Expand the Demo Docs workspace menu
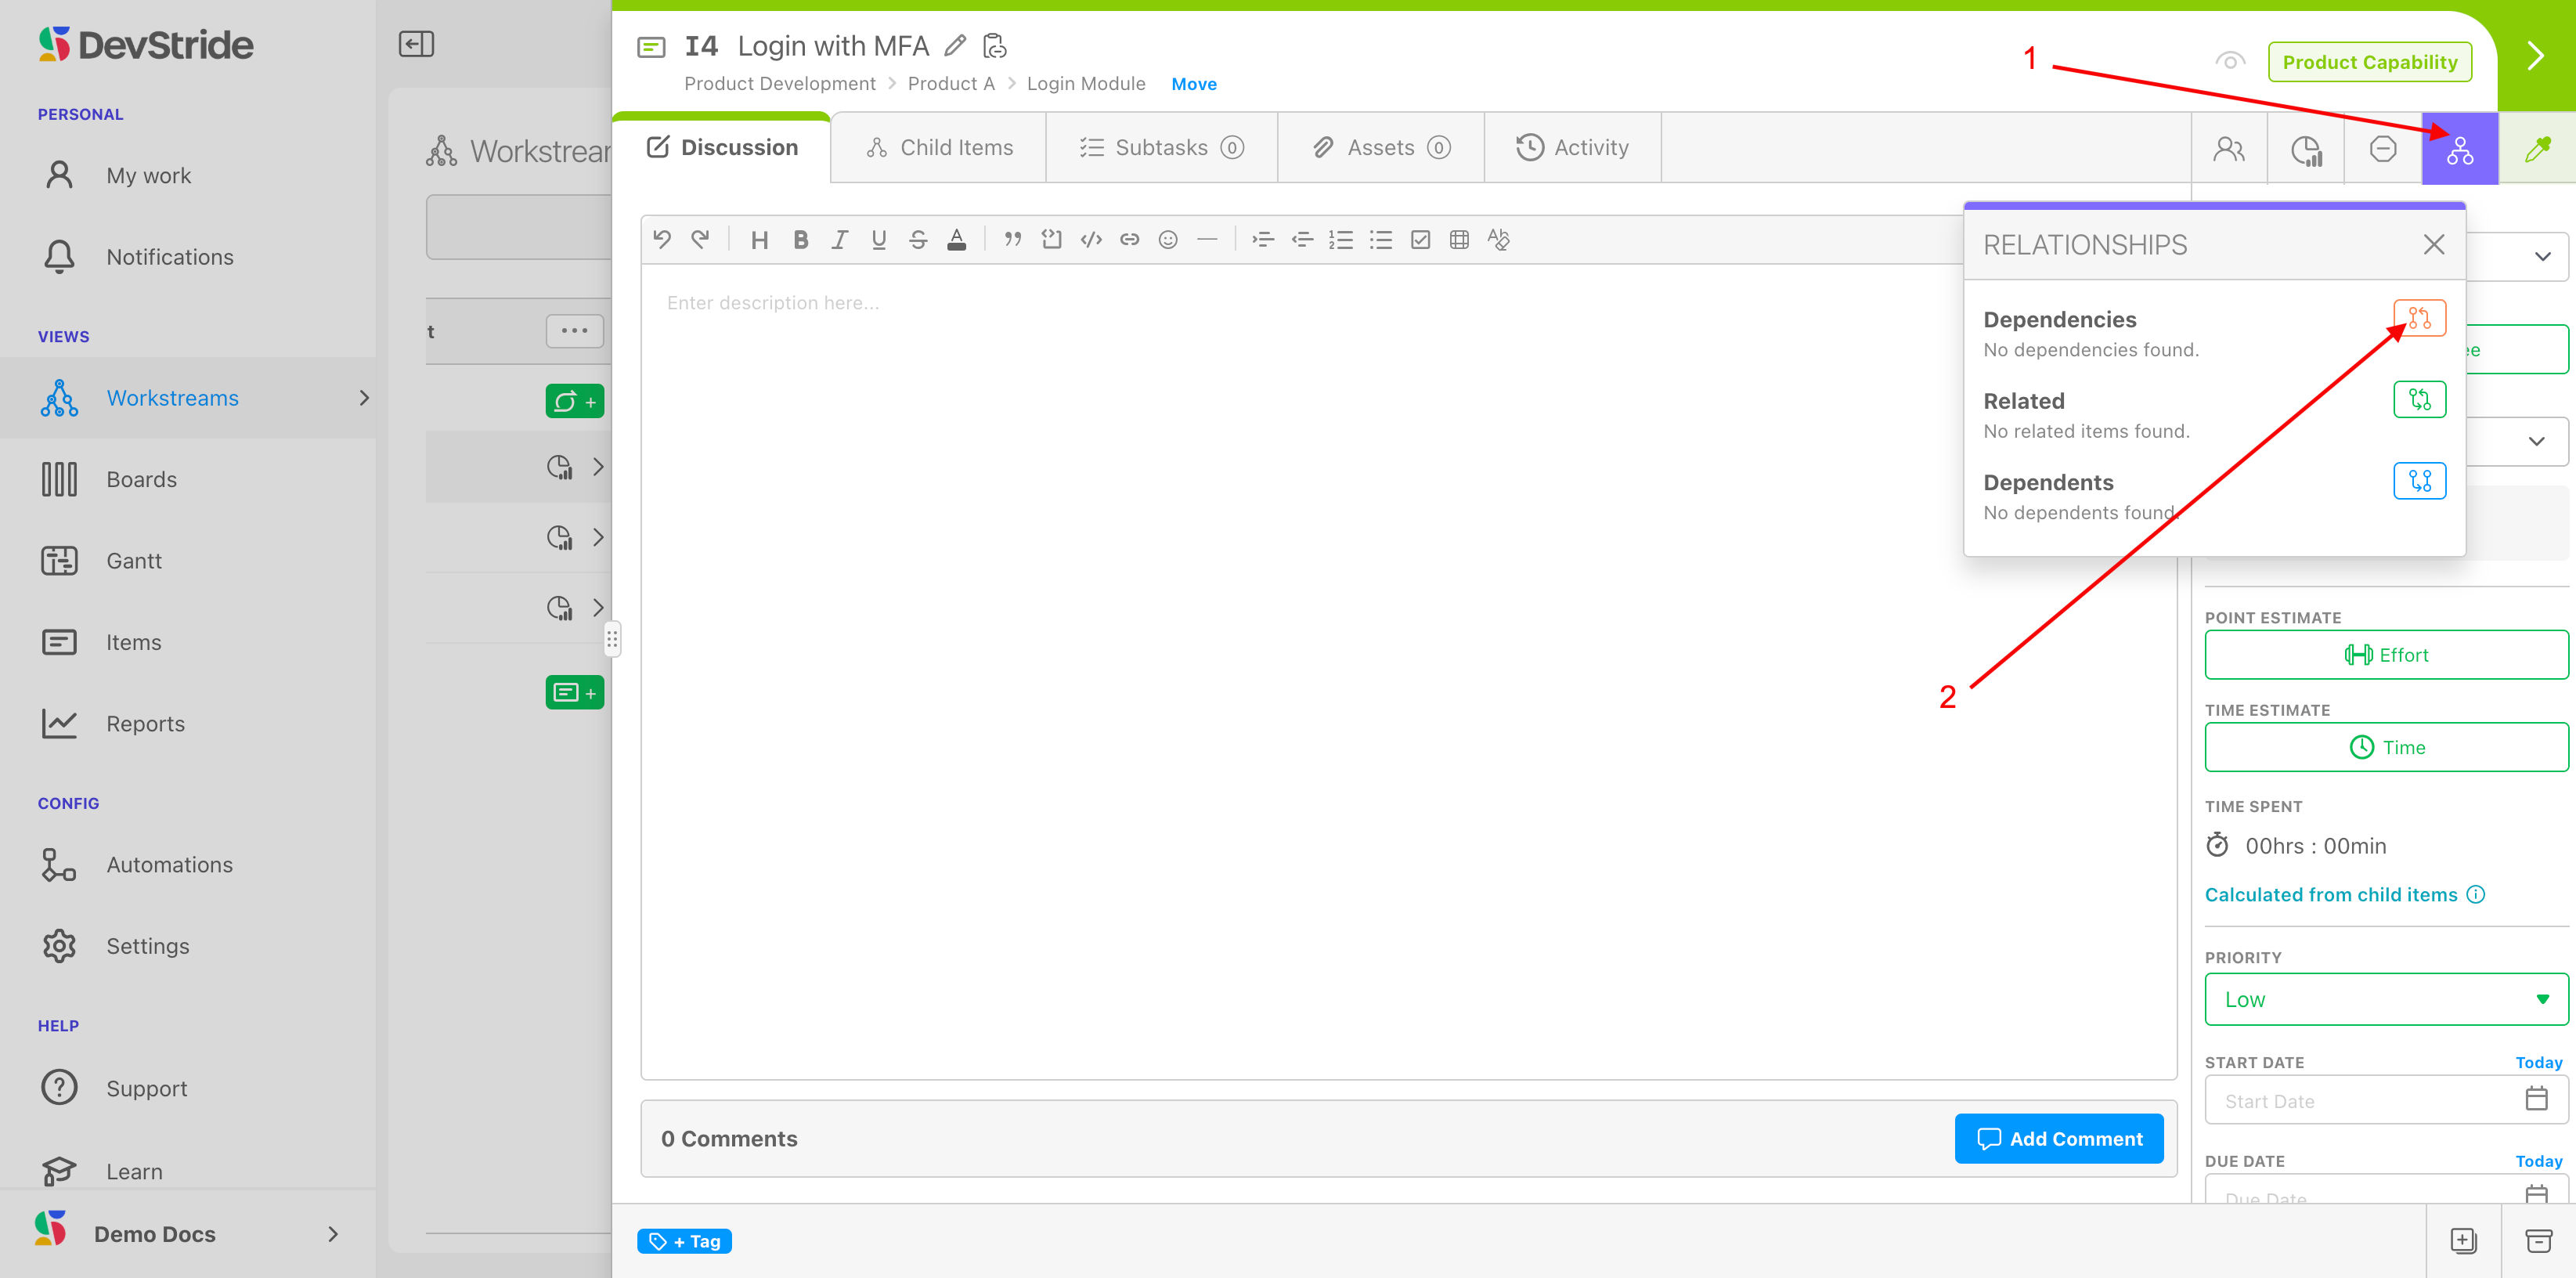 click(x=333, y=1234)
